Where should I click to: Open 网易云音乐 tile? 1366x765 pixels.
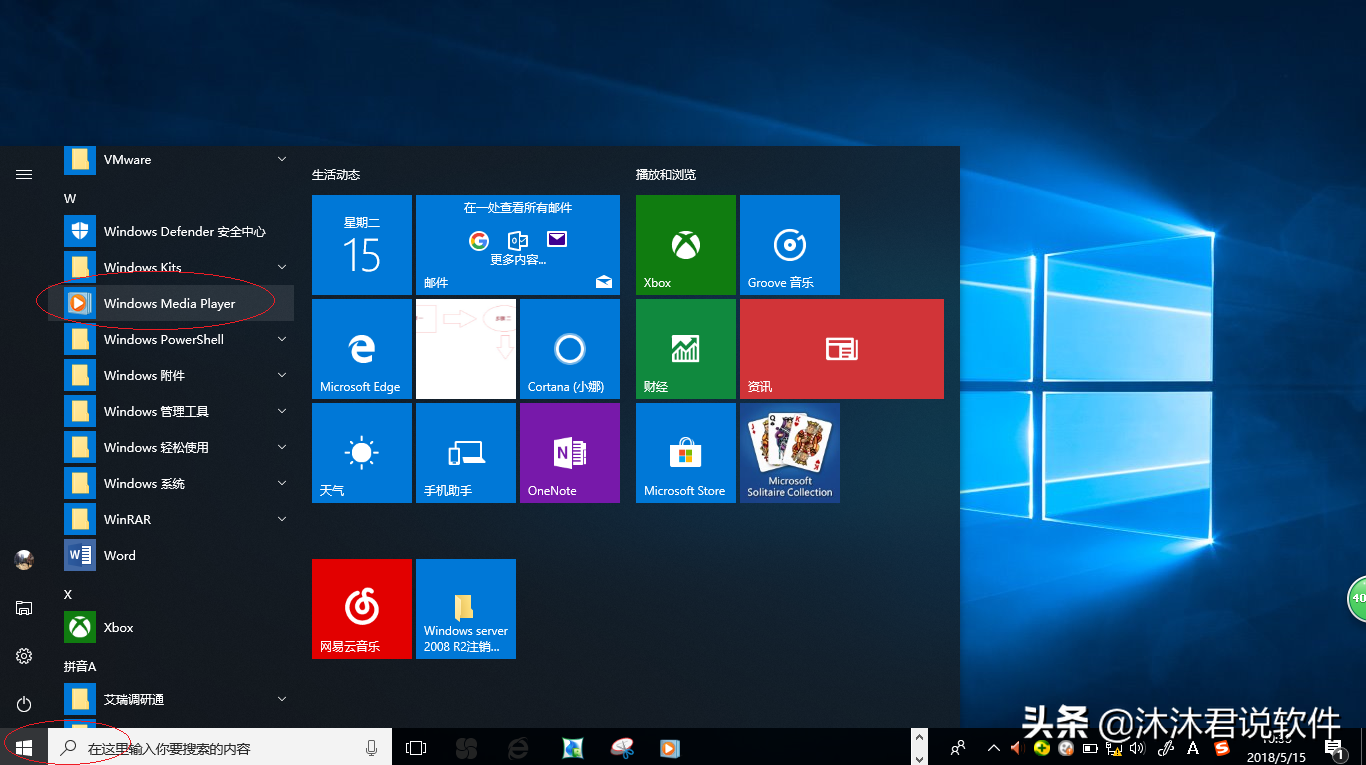point(361,609)
